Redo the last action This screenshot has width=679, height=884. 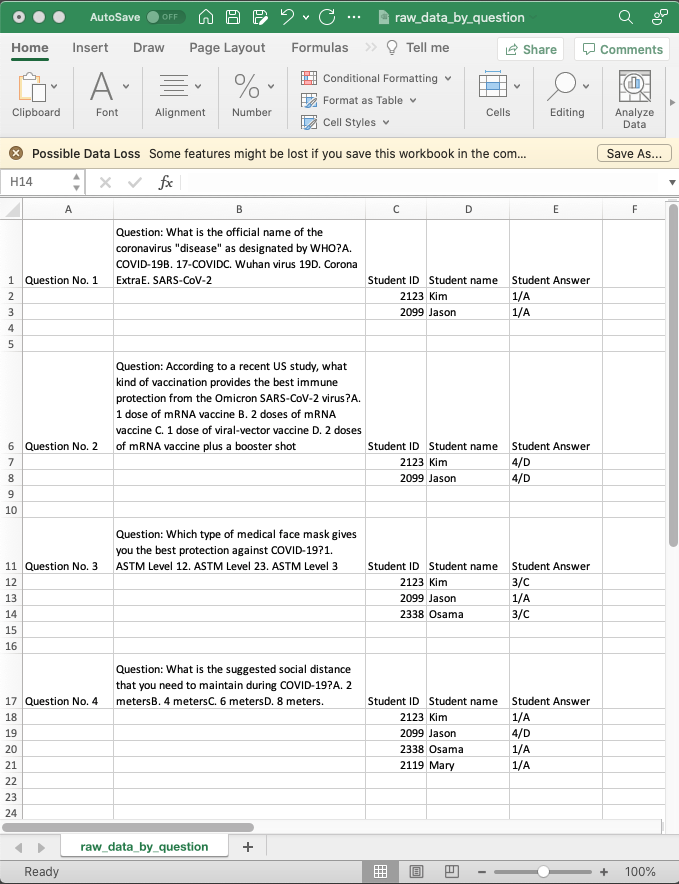327,17
